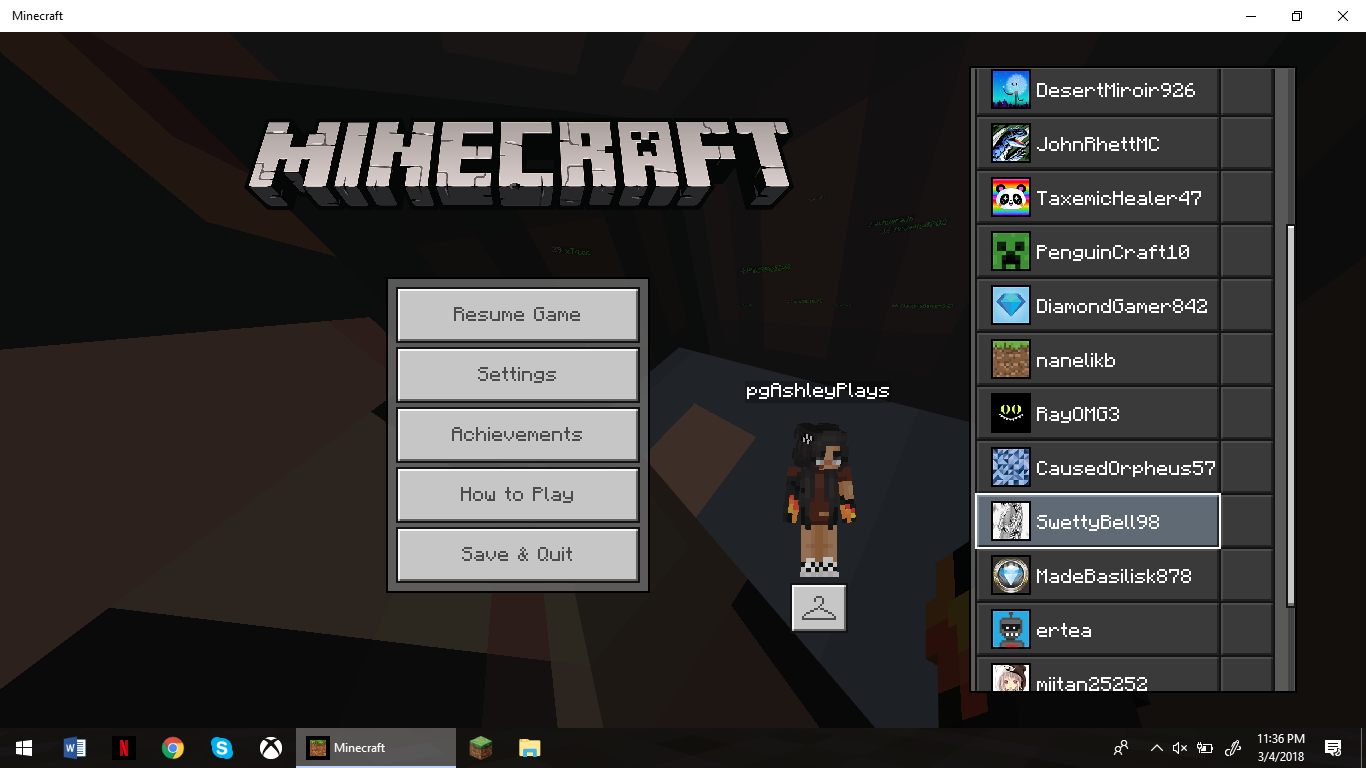
Task: Open the Achievements button
Action: pos(518,435)
